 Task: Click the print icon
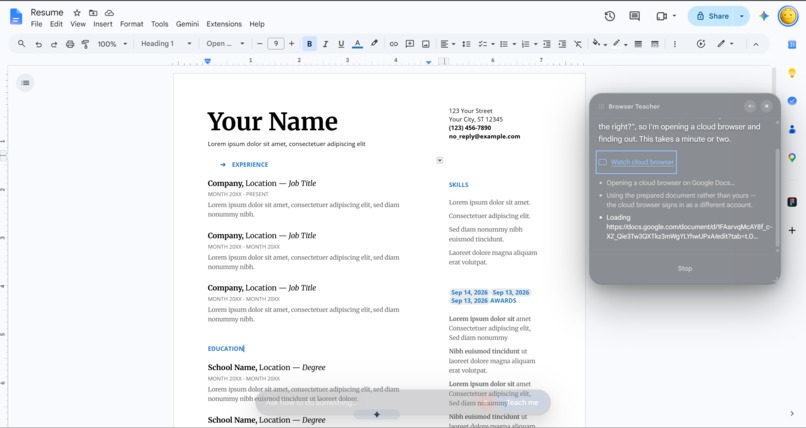tap(70, 44)
